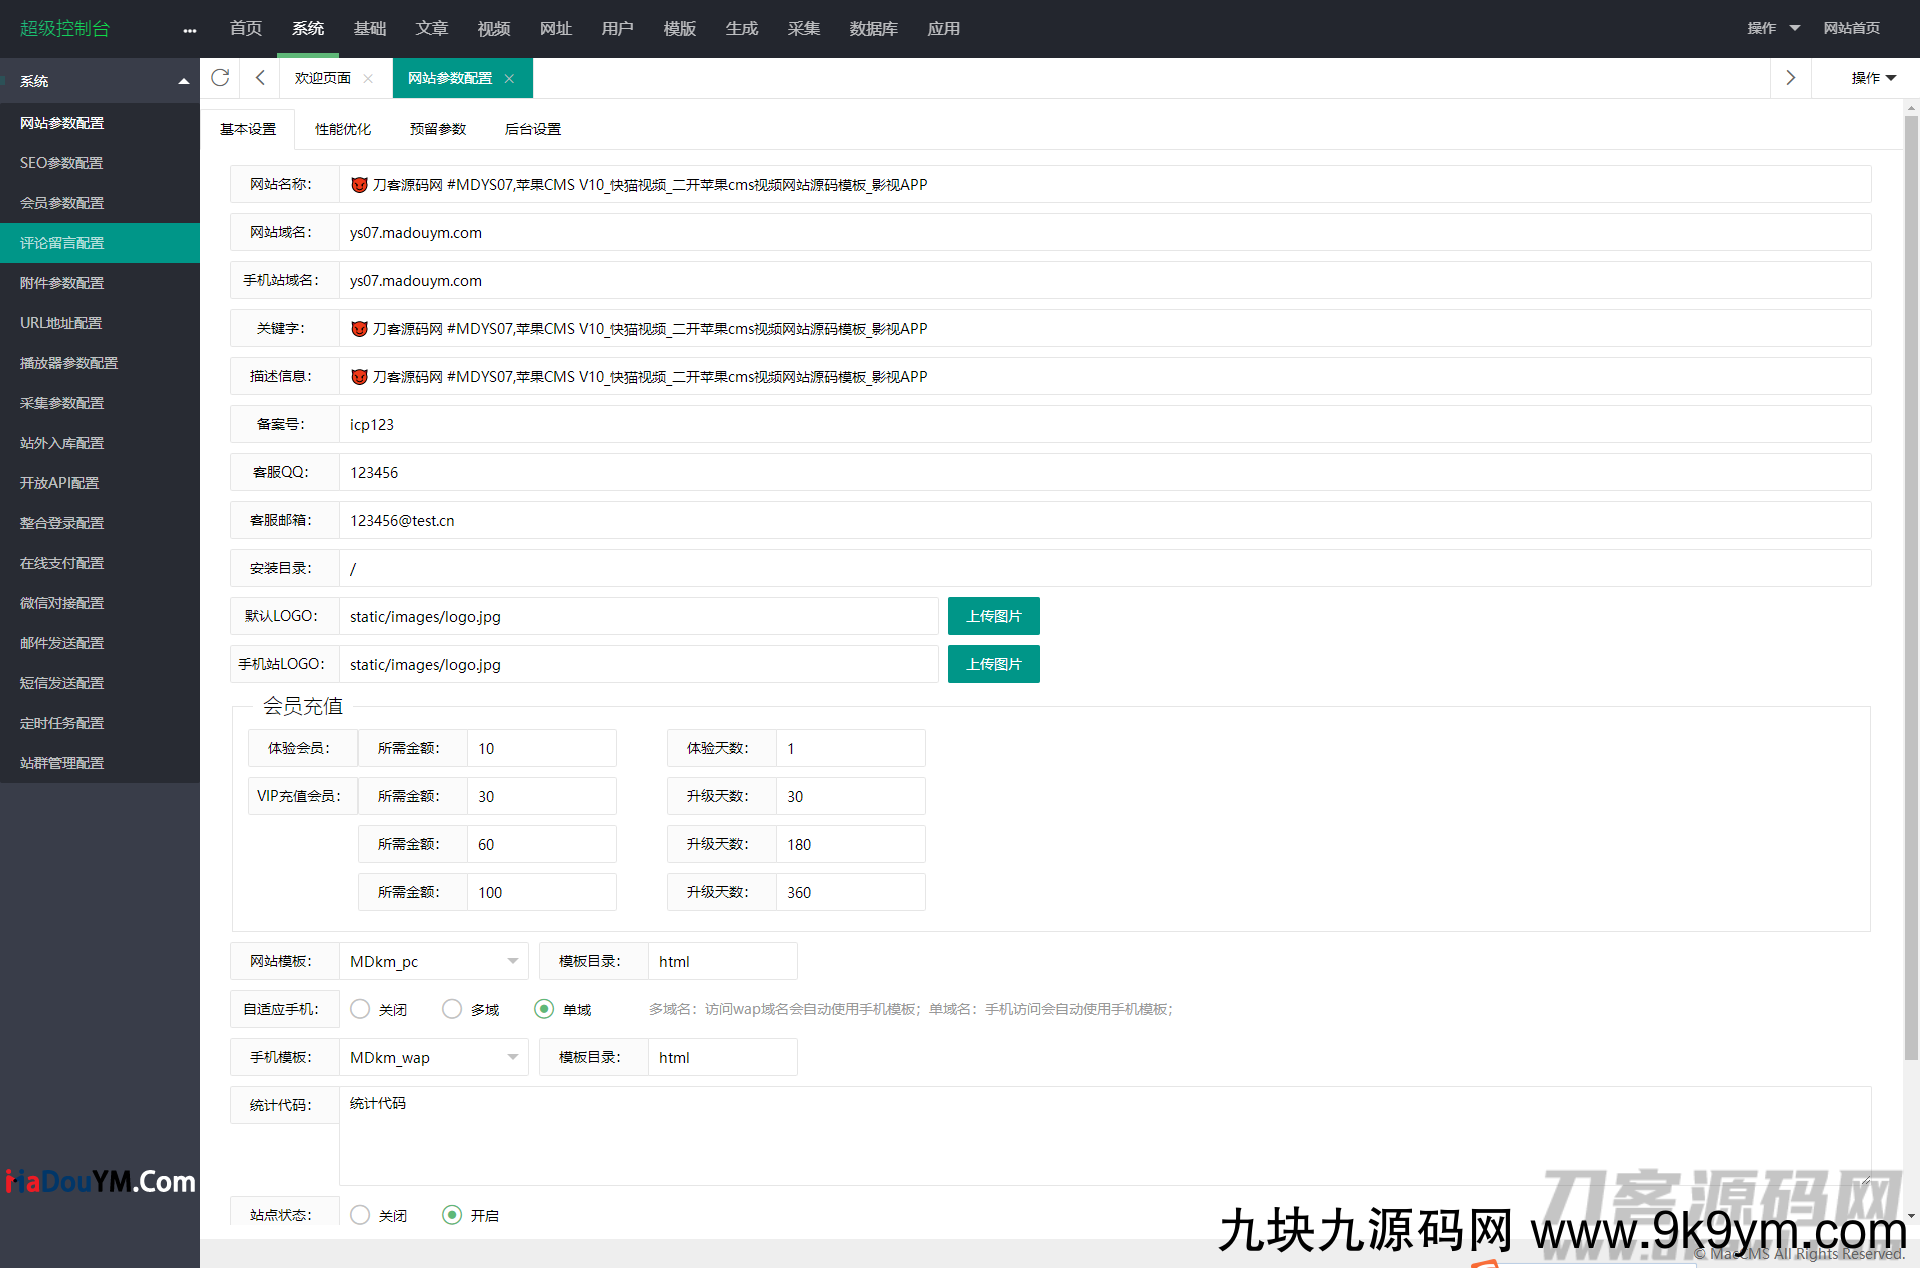This screenshot has width=1920, height=1268.
Task: Close the 欢迎页面 tab
Action: tap(367, 78)
